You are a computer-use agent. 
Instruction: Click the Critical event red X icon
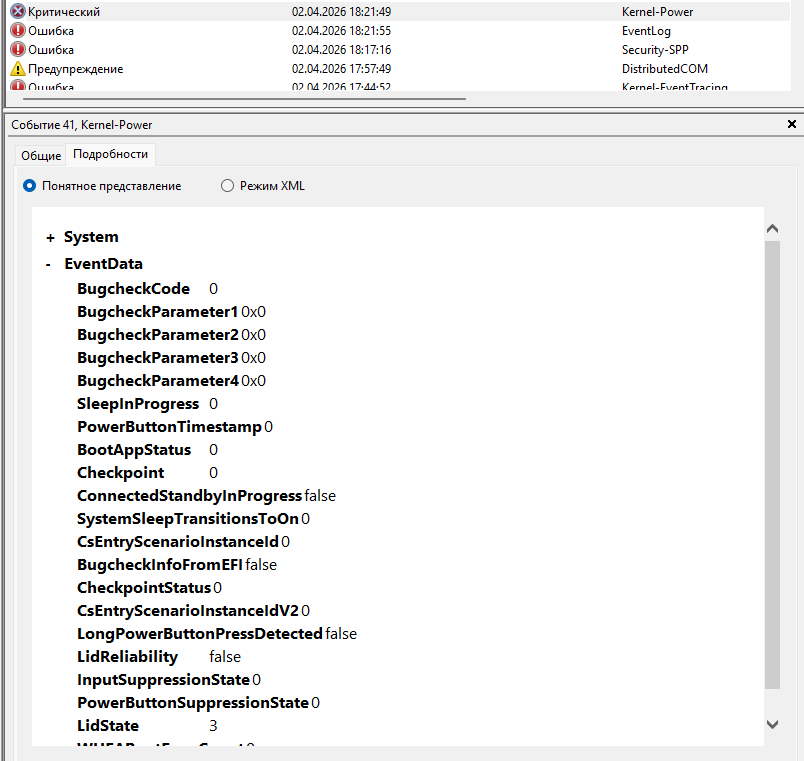click(x=17, y=11)
